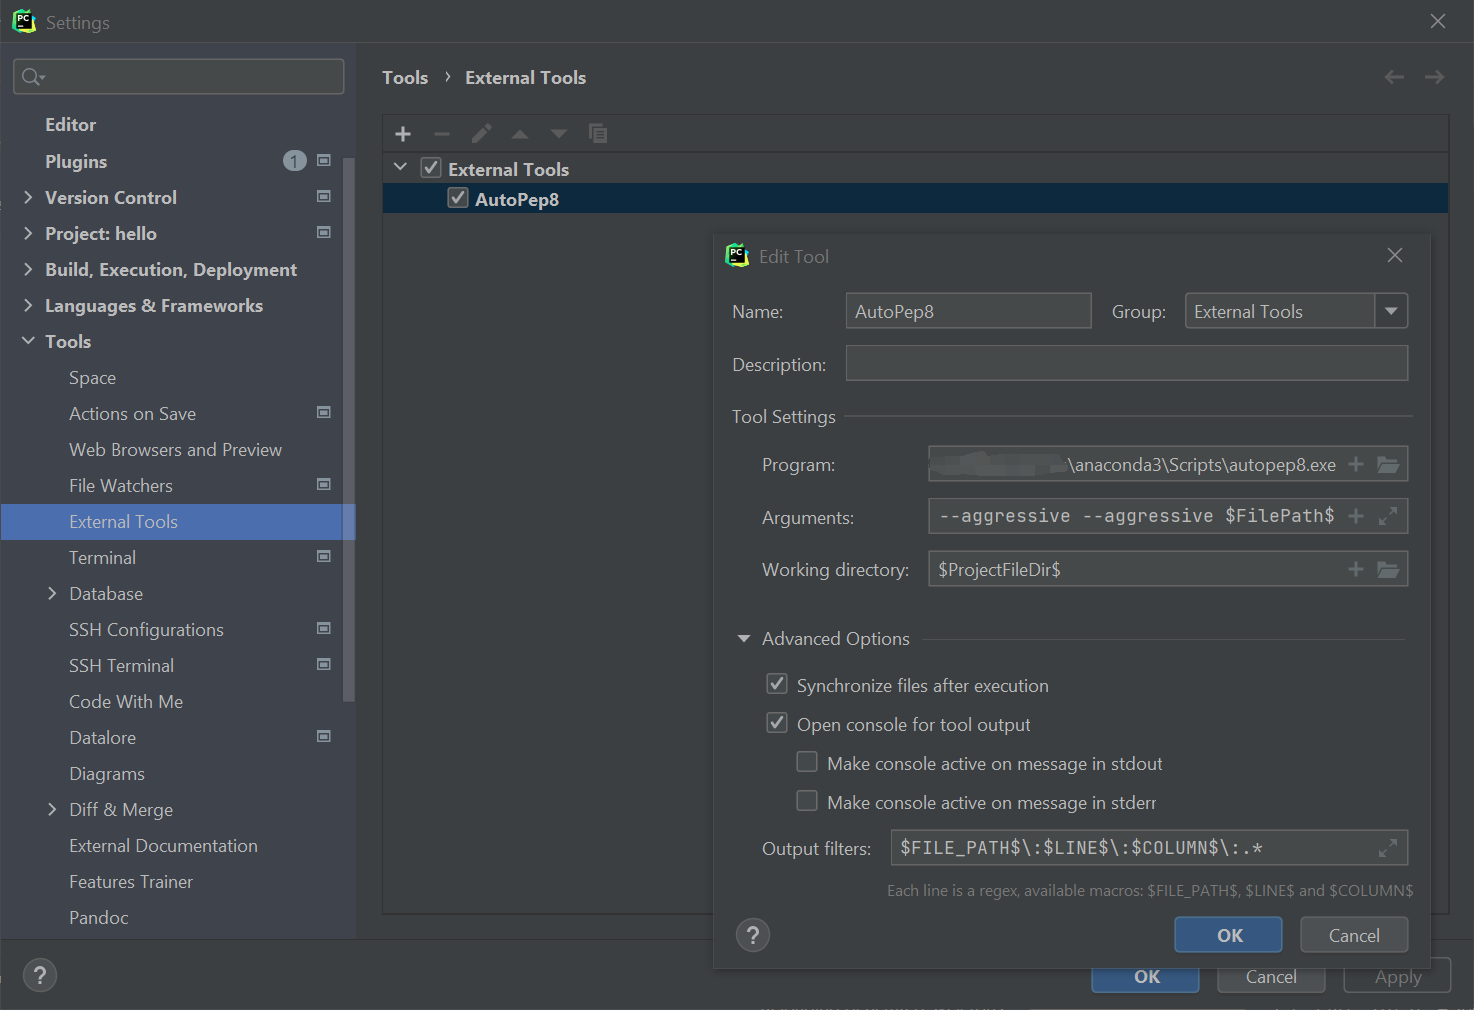
Task: Click inside the Description field
Action: click(1126, 363)
